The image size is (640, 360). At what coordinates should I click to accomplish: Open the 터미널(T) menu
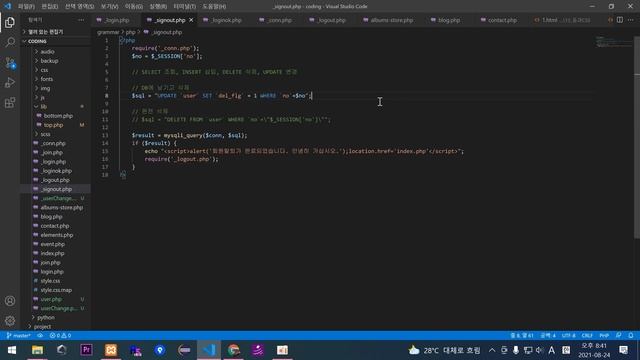[184, 7]
